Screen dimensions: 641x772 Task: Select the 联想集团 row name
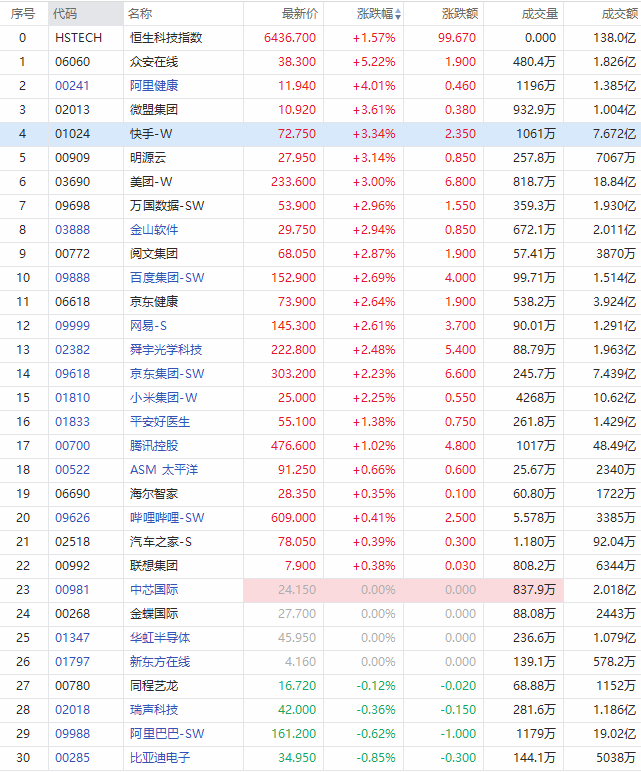coord(154,566)
